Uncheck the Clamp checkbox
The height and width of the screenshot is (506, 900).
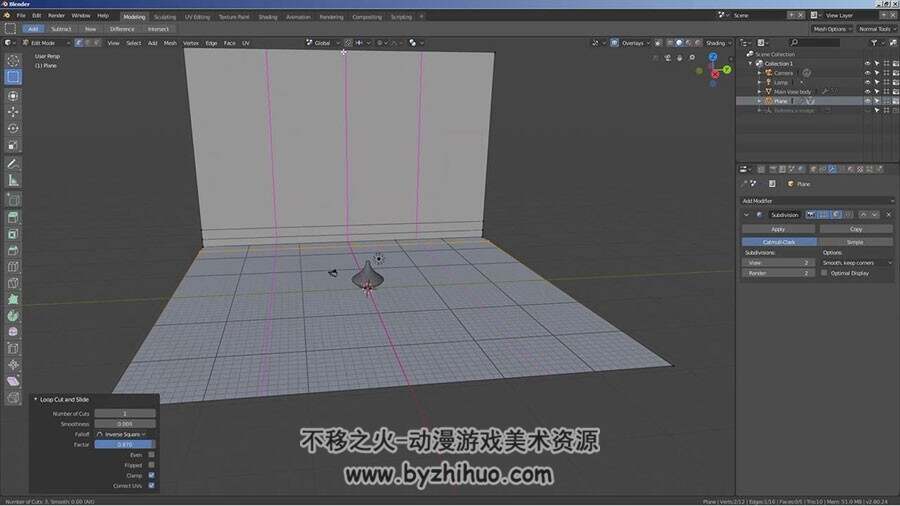(152, 475)
